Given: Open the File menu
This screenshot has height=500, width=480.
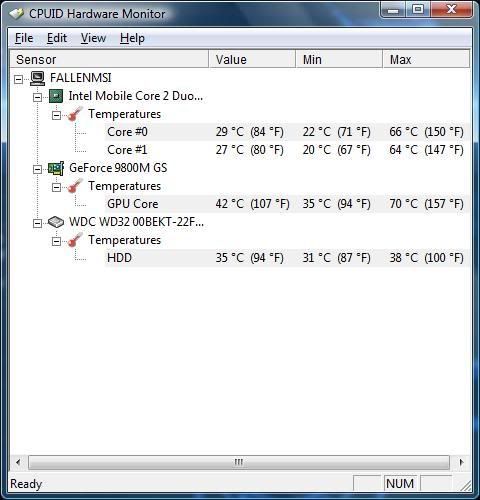Looking at the screenshot, I should click(x=24, y=38).
